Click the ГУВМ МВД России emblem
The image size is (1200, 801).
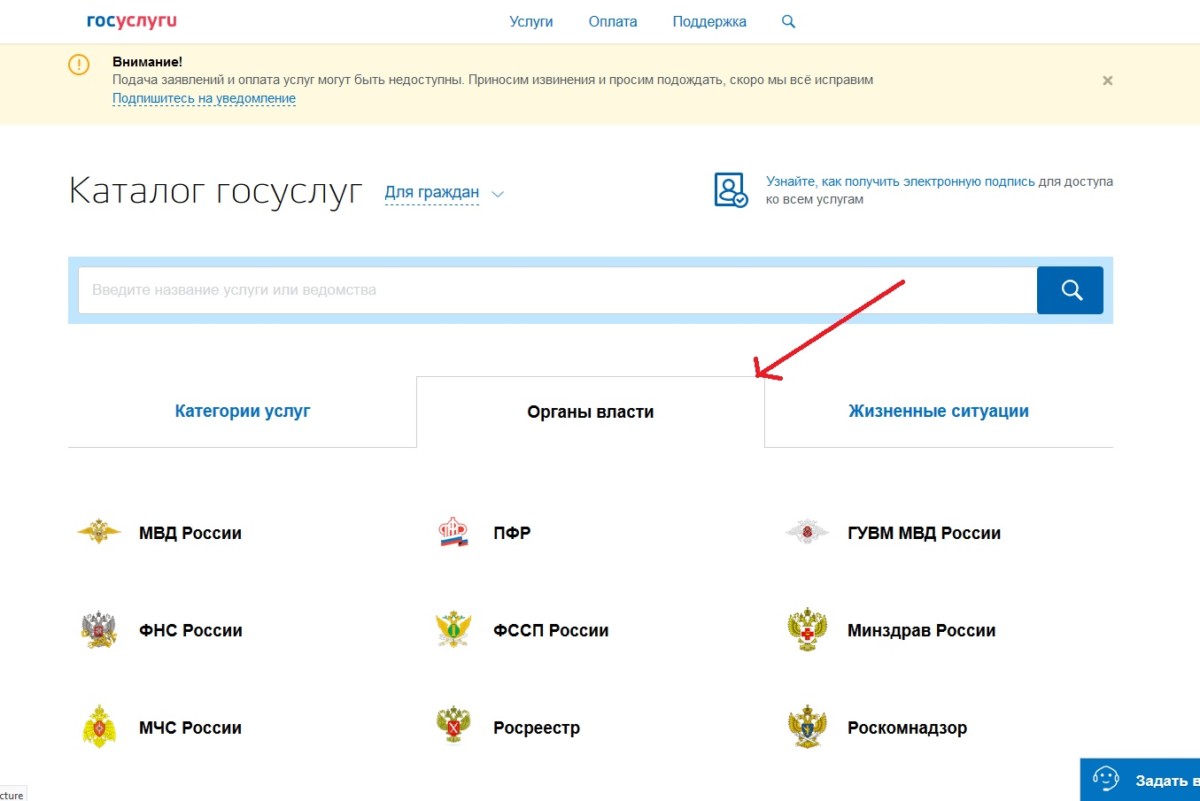click(807, 533)
